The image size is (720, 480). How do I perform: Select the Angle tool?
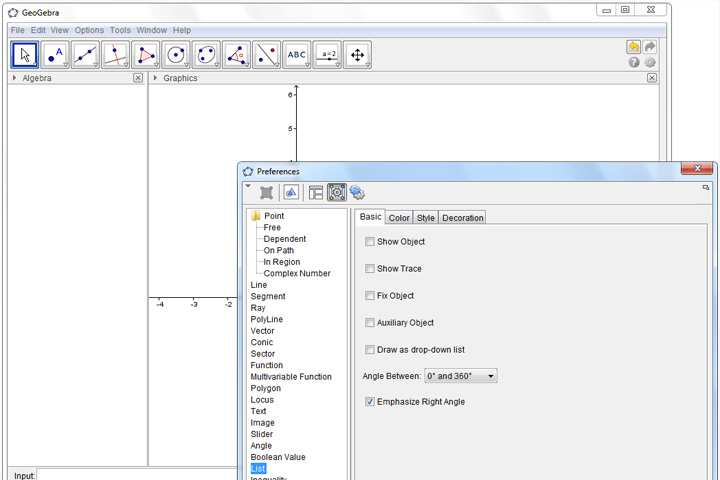click(x=236, y=55)
